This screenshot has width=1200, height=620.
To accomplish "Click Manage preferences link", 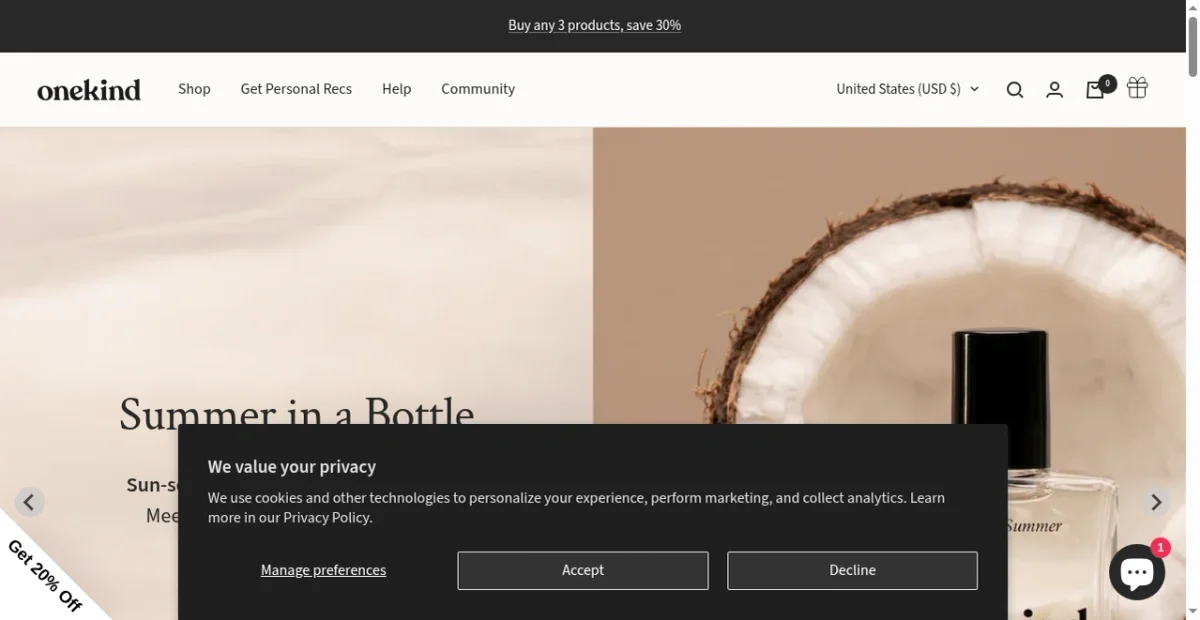I will coord(323,570).
